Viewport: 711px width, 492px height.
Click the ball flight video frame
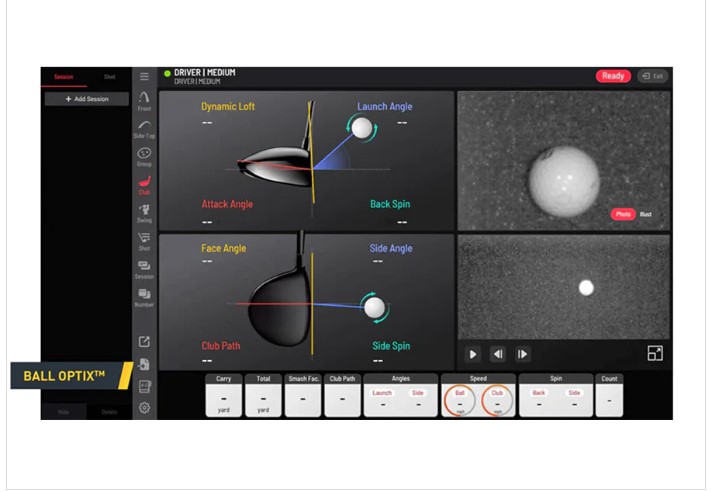[x=564, y=287]
